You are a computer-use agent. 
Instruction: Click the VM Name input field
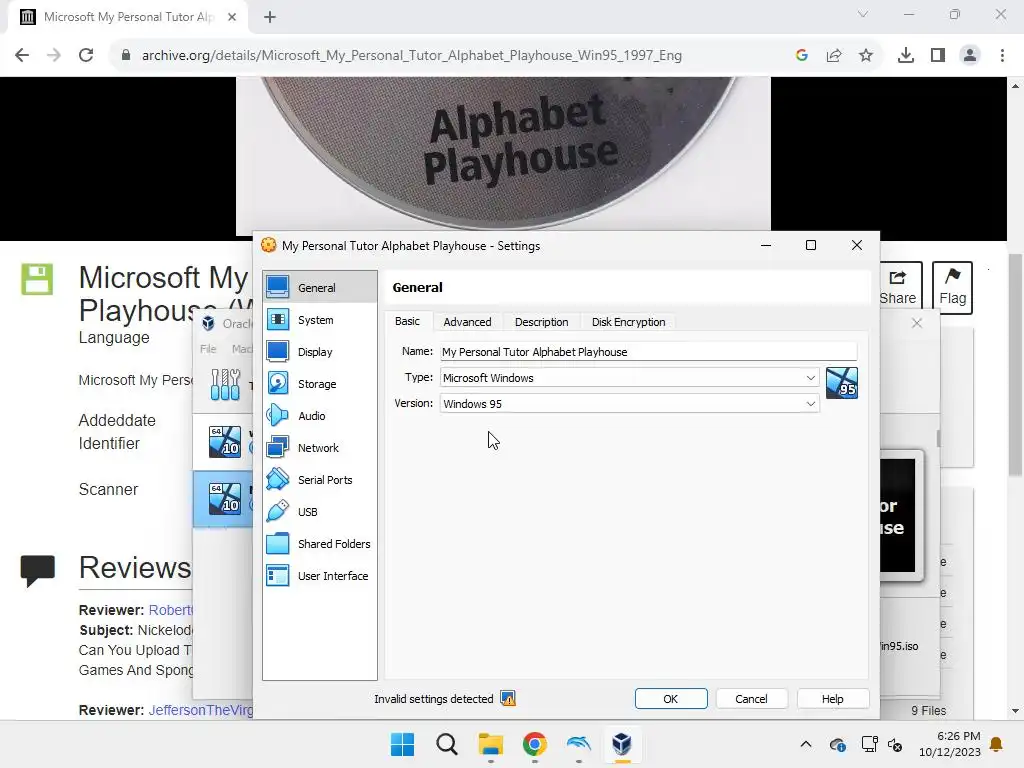click(x=648, y=351)
